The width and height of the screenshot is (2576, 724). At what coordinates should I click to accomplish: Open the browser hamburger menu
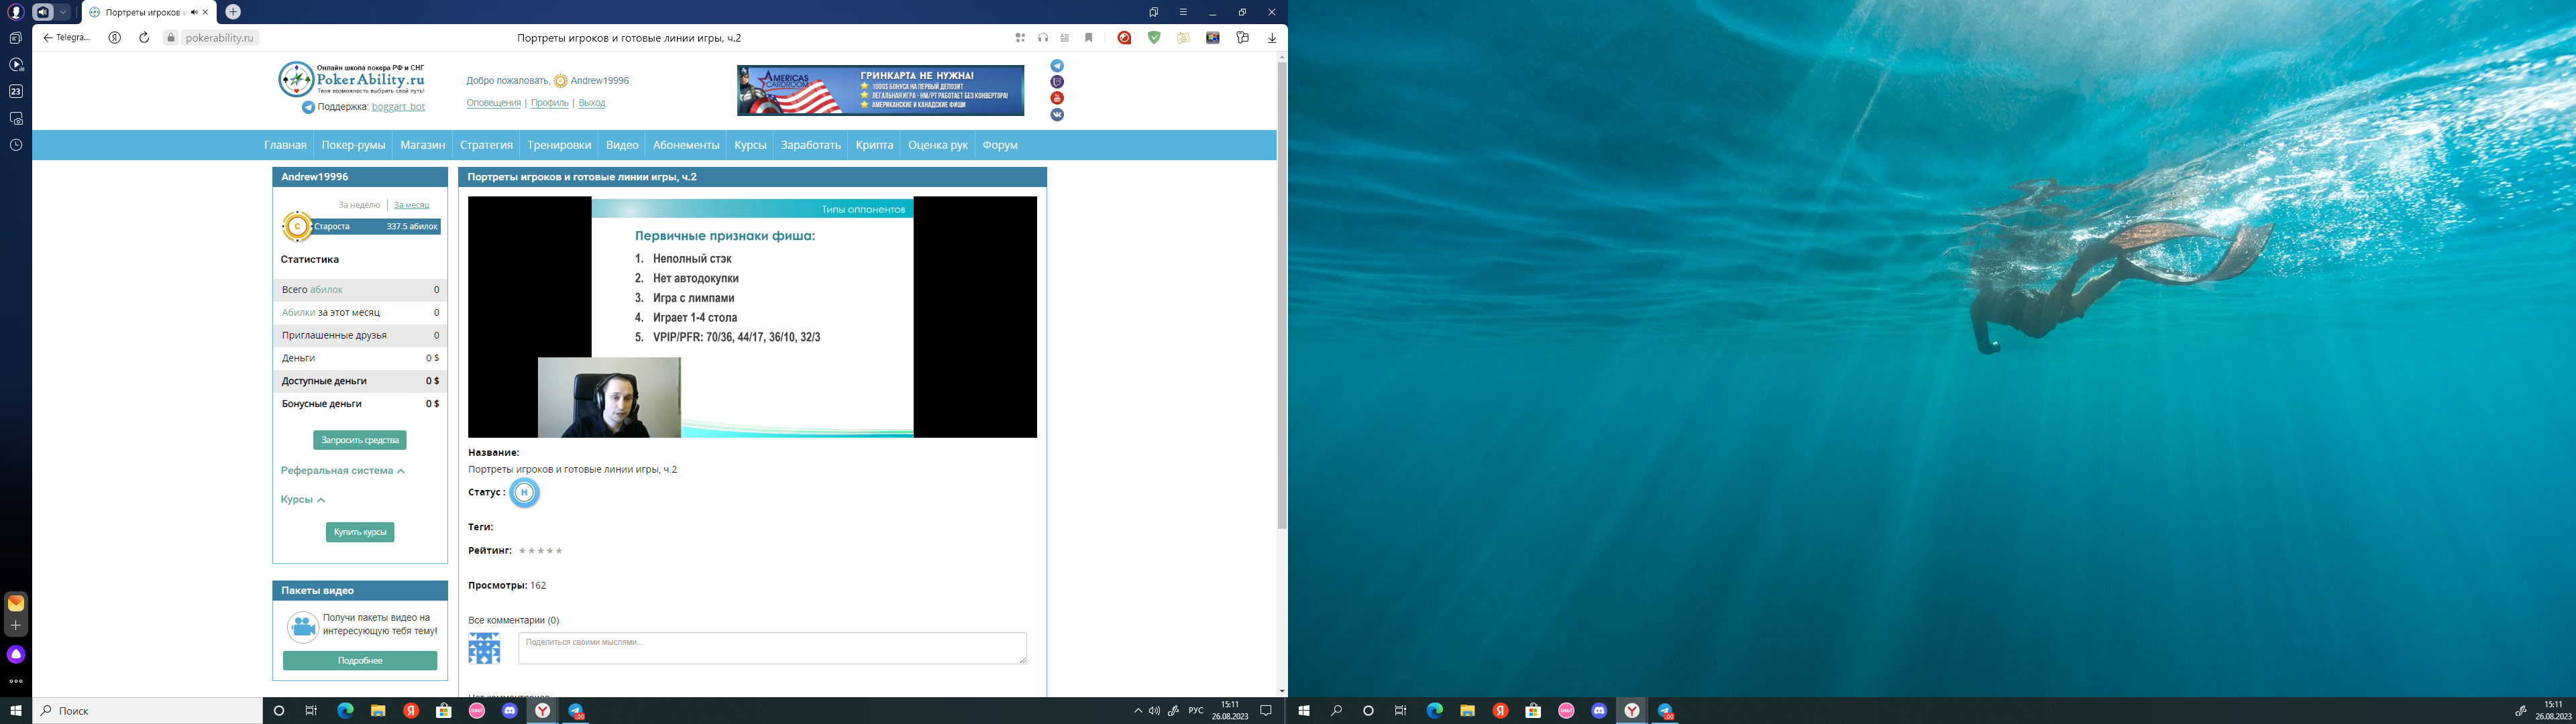pos(1183,12)
